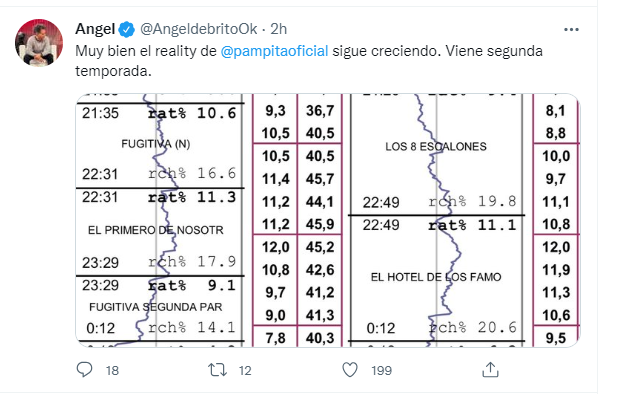This screenshot has height=394, width=619.
Task: Click the tweet text about segunda temporada
Action: [x=309, y=61]
